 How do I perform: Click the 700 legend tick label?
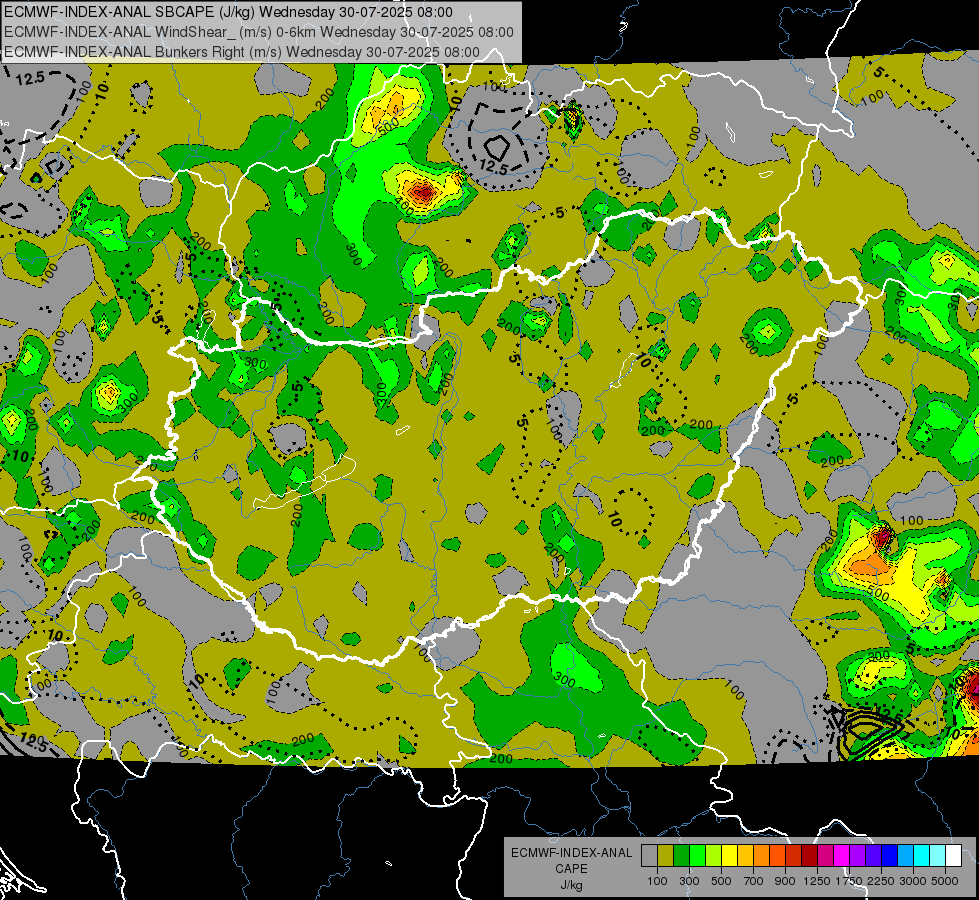coord(754,881)
